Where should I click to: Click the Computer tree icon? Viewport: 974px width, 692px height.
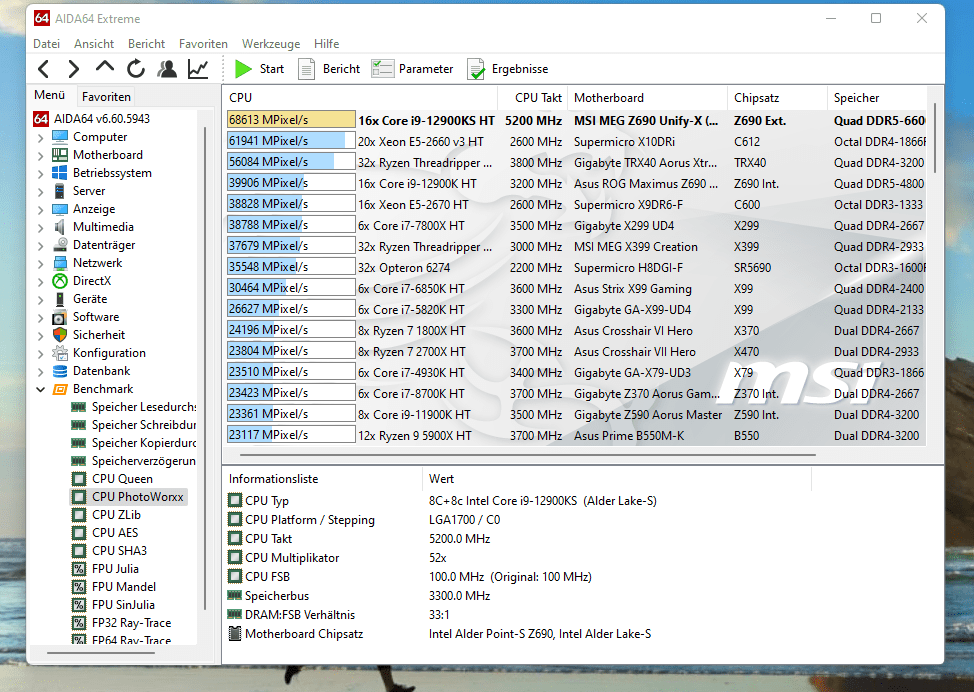coord(60,137)
